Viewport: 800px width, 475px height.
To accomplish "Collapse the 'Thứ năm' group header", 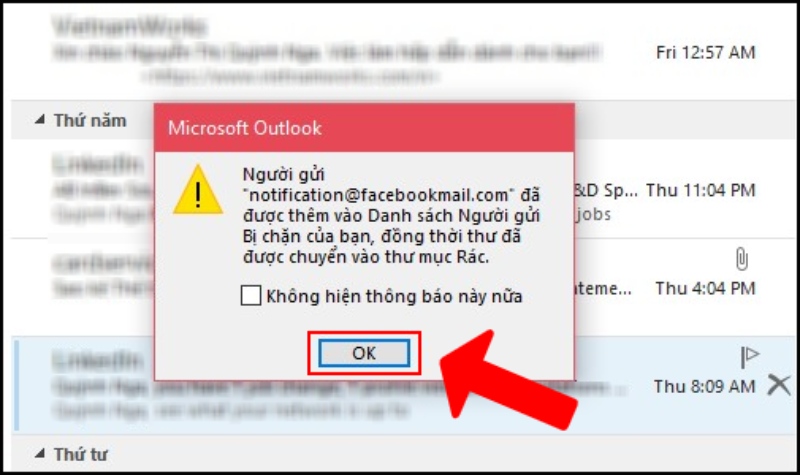I will pyautogui.click(x=39, y=120).
